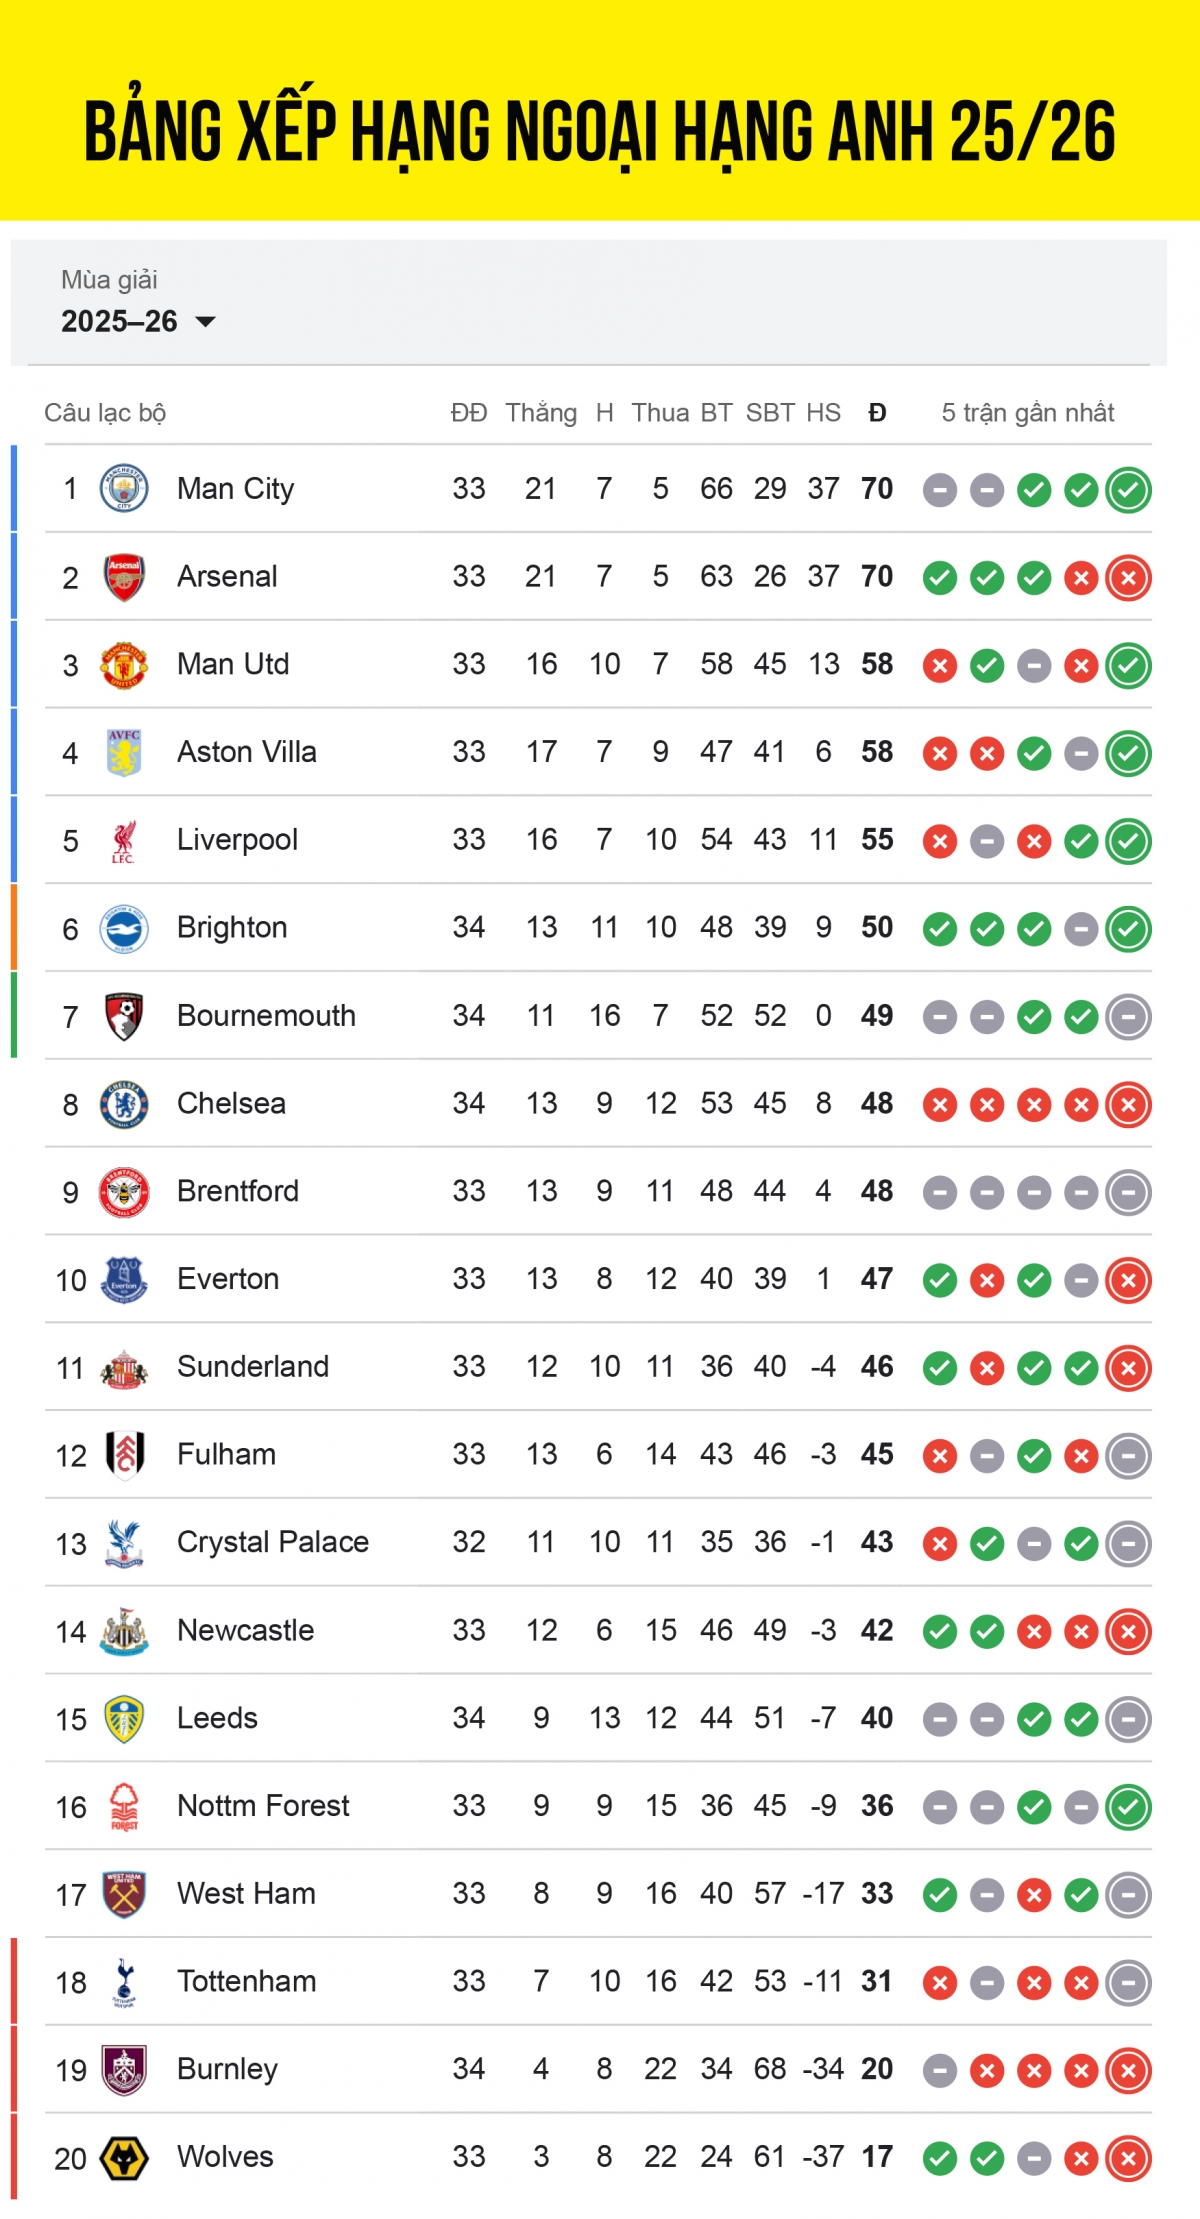Screen dimensions: 1200x2219
Task: Click Chelsea's most recent loss marker
Action: pos(1128,1103)
